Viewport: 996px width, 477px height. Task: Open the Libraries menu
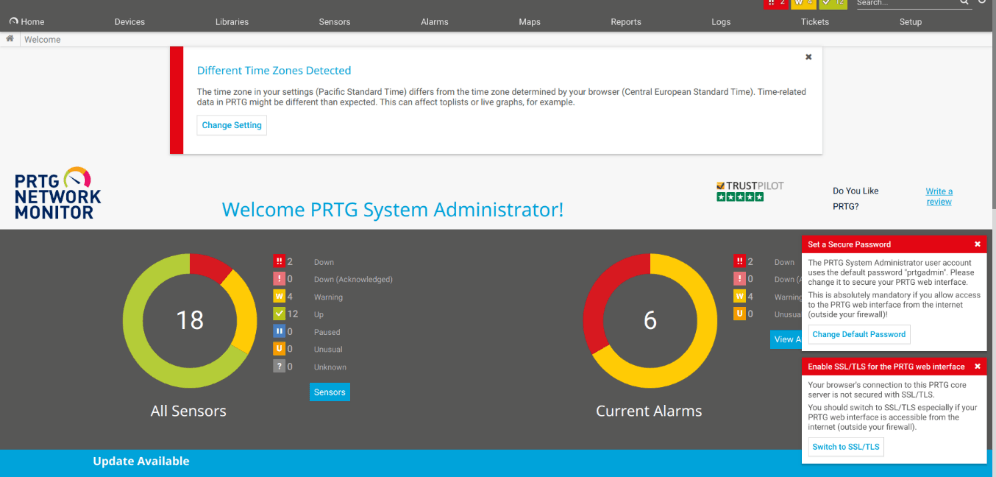pos(232,22)
